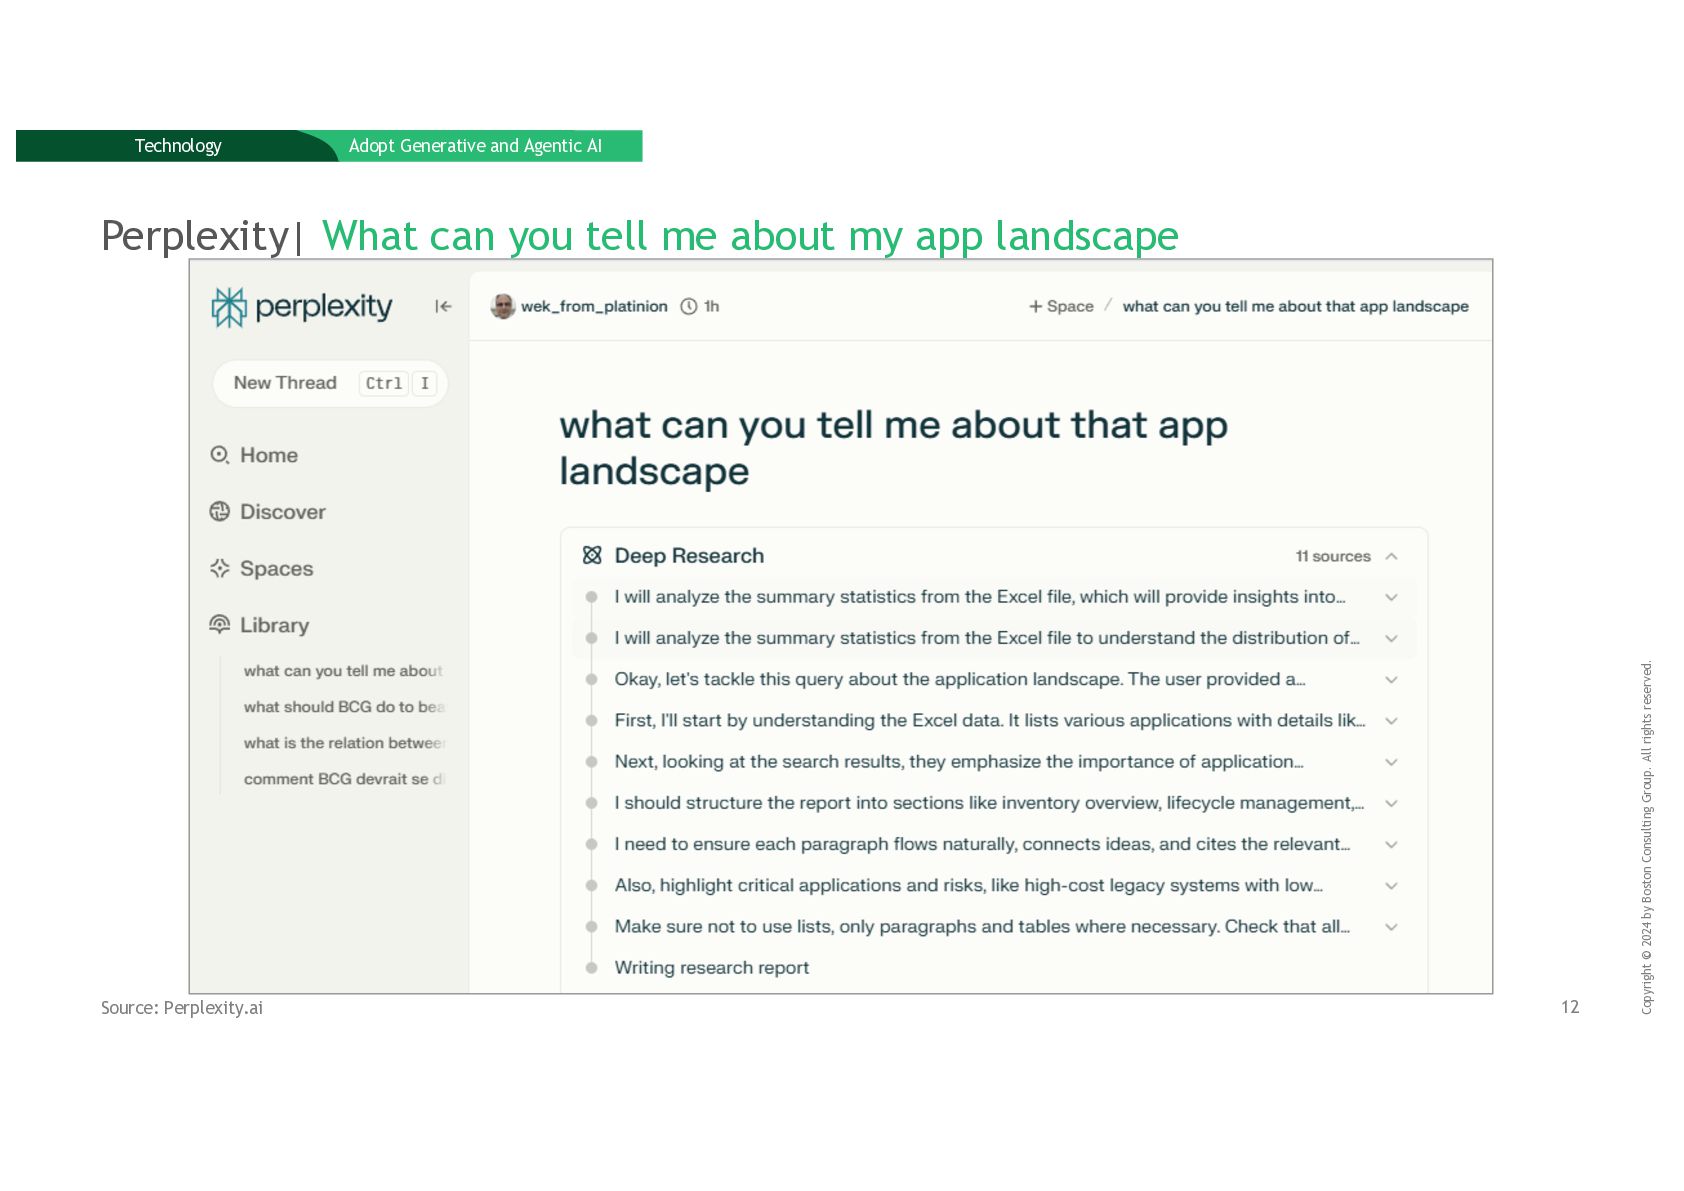Click the wek_from_platinion user avatar
The image size is (1684, 1191).
click(503, 306)
